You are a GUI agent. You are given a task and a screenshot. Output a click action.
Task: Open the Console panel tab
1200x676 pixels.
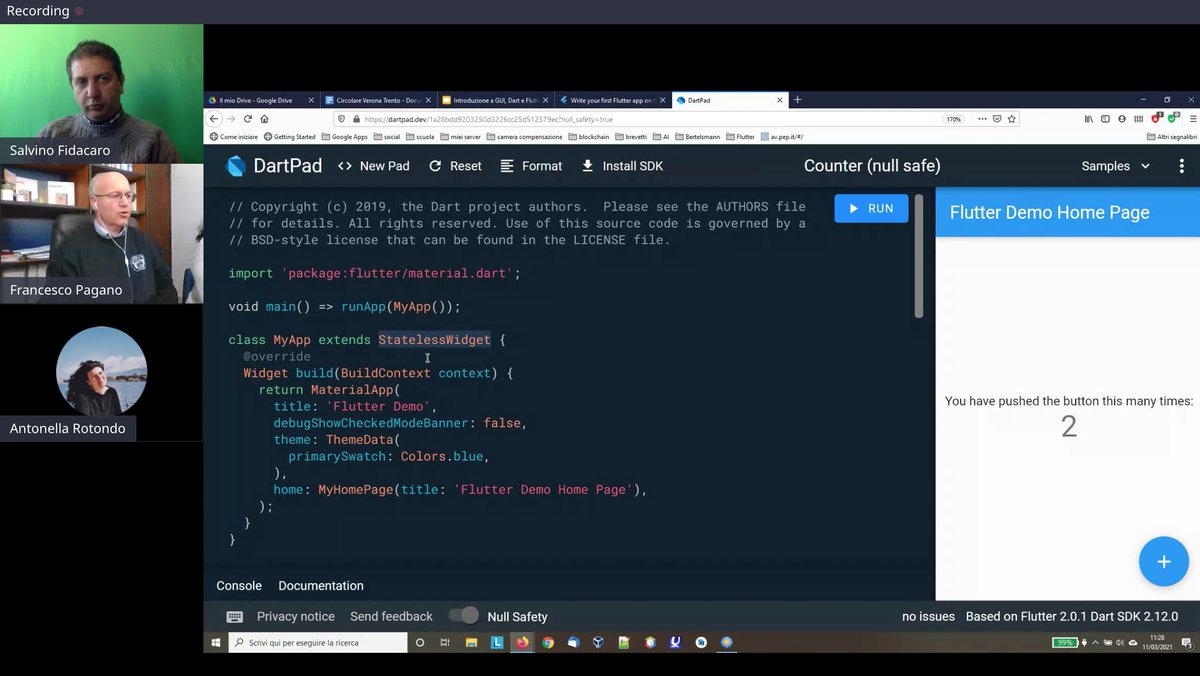click(x=239, y=586)
